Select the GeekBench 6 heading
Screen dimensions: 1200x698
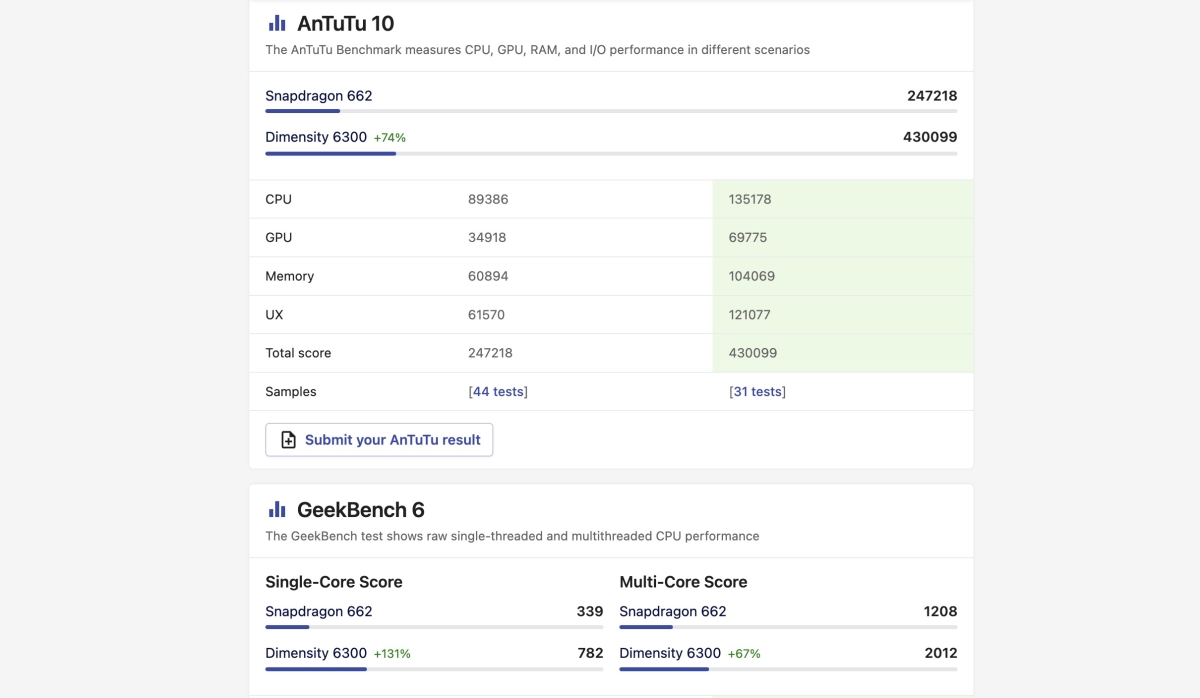coord(361,510)
